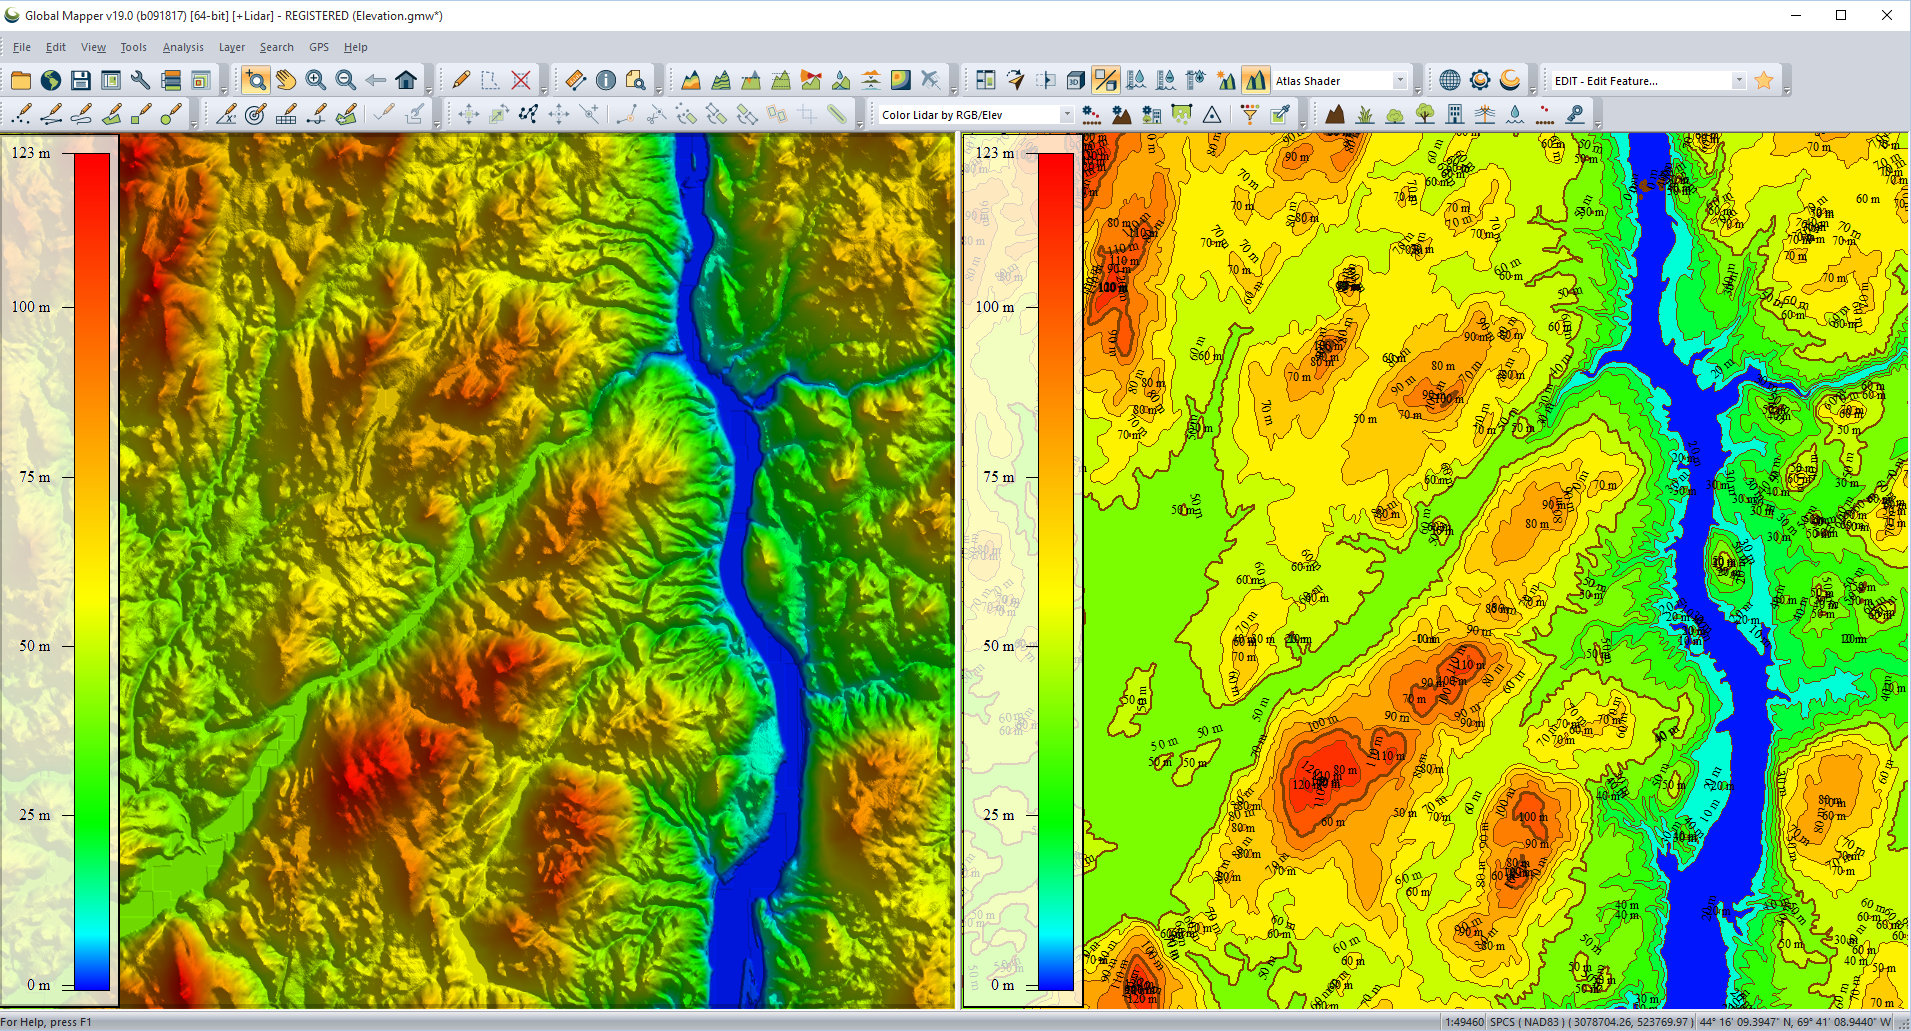Screen dimensions: 1911x1031
Task: Click the lidar filter funnel icon
Action: pyautogui.click(x=1250, y=115)
